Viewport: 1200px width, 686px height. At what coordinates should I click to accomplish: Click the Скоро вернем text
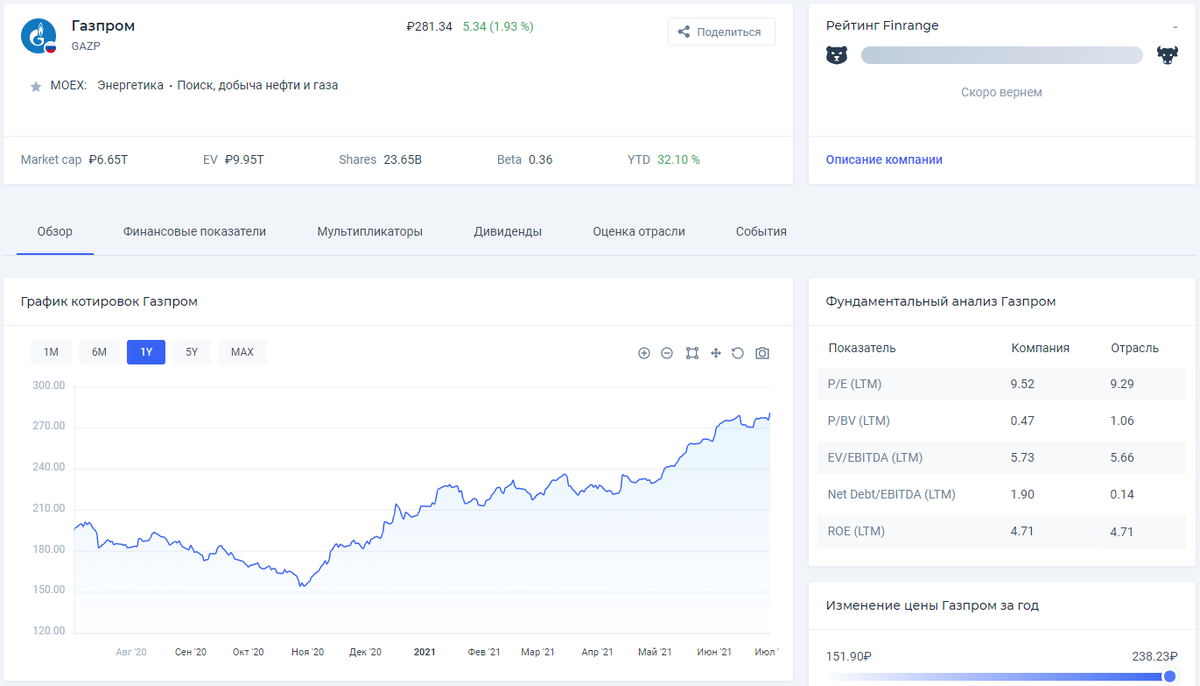(x=1001, y=92)
